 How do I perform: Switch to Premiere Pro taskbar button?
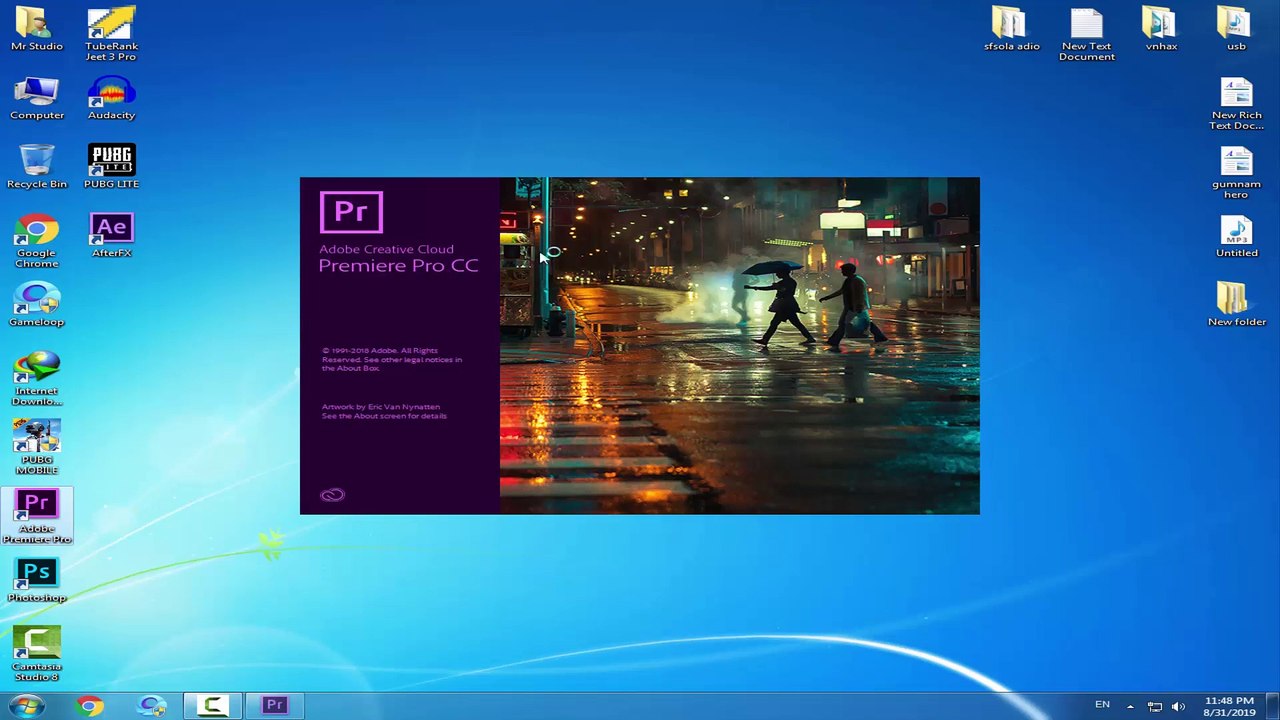click(275, 706)
